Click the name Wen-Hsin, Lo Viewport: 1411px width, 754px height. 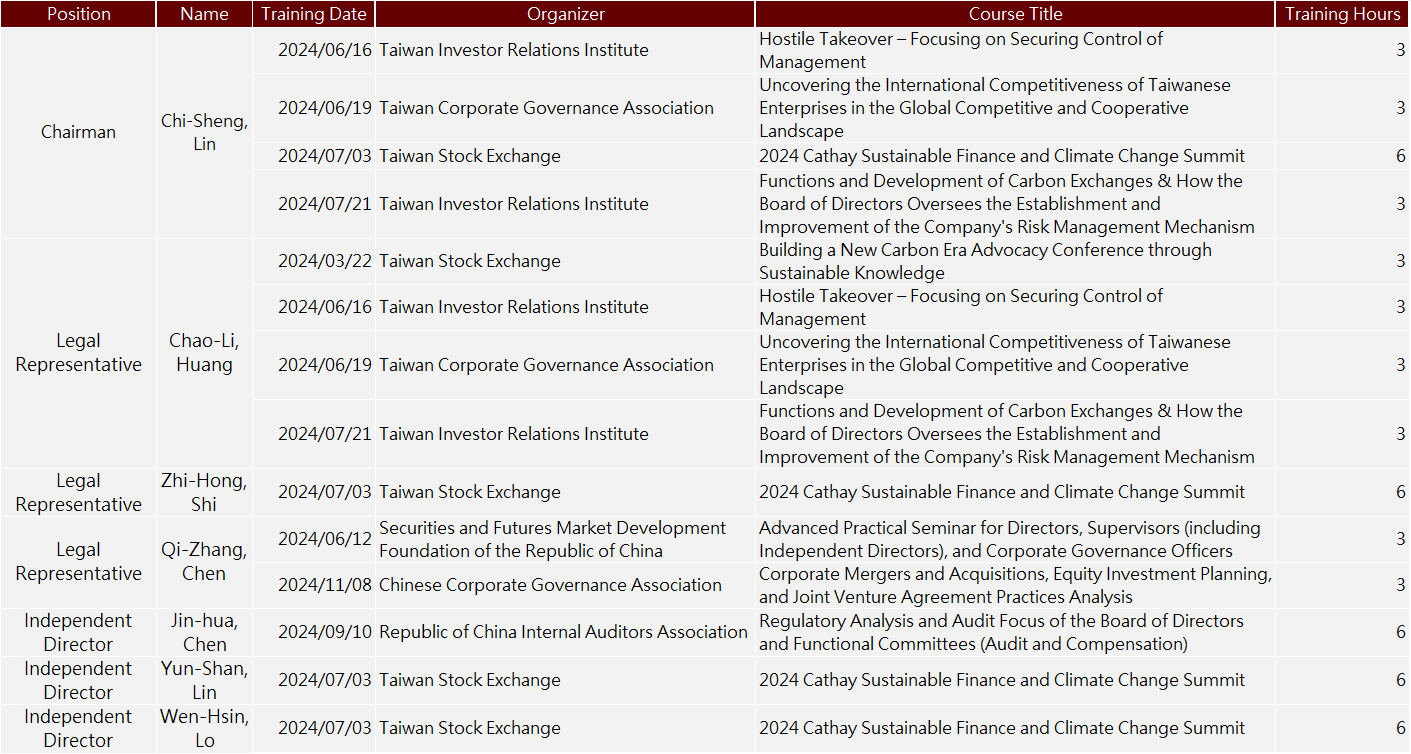click(204, 728)
